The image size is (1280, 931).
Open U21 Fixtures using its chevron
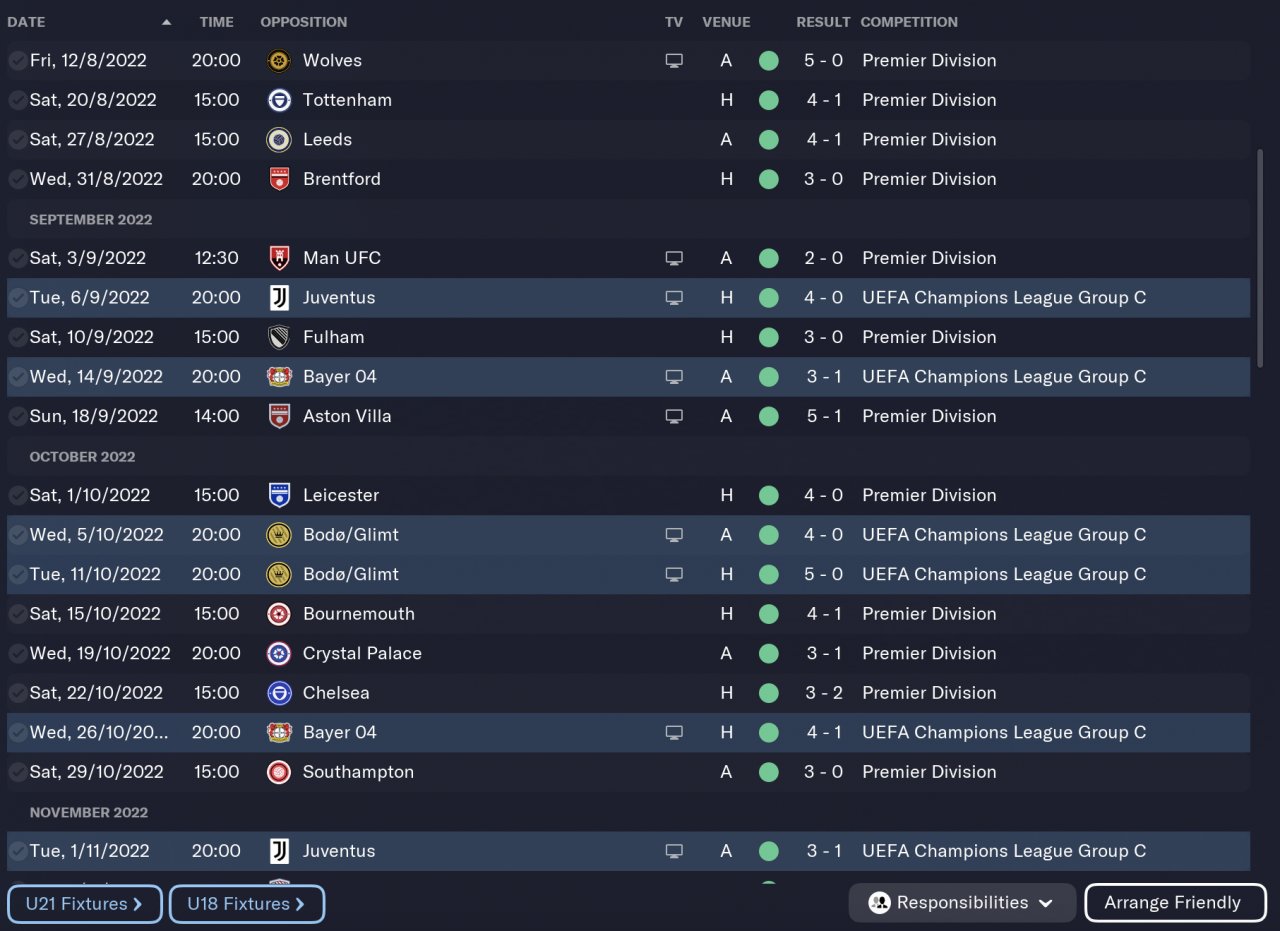coord(137,904)
